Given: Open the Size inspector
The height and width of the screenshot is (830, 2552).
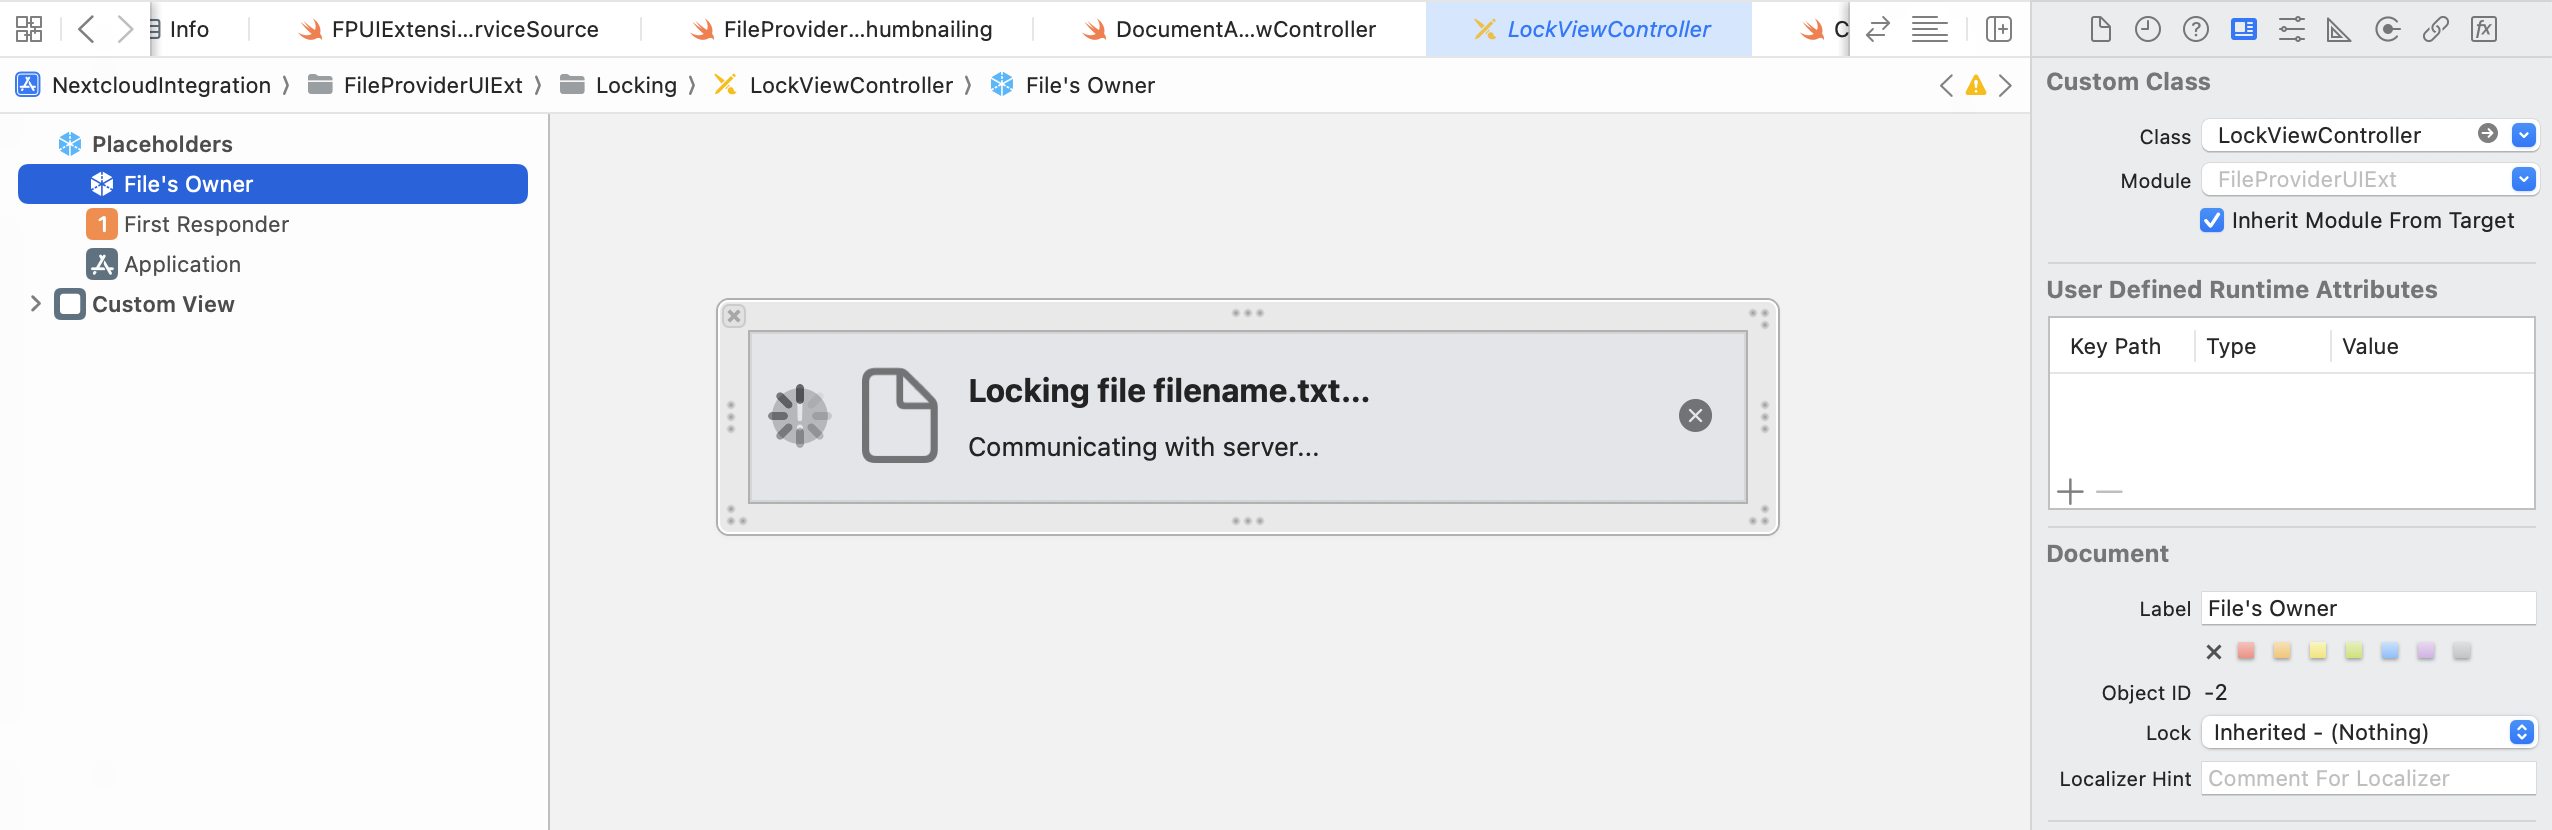Looking at the screenshot, I should click(x=2338, y=29).
